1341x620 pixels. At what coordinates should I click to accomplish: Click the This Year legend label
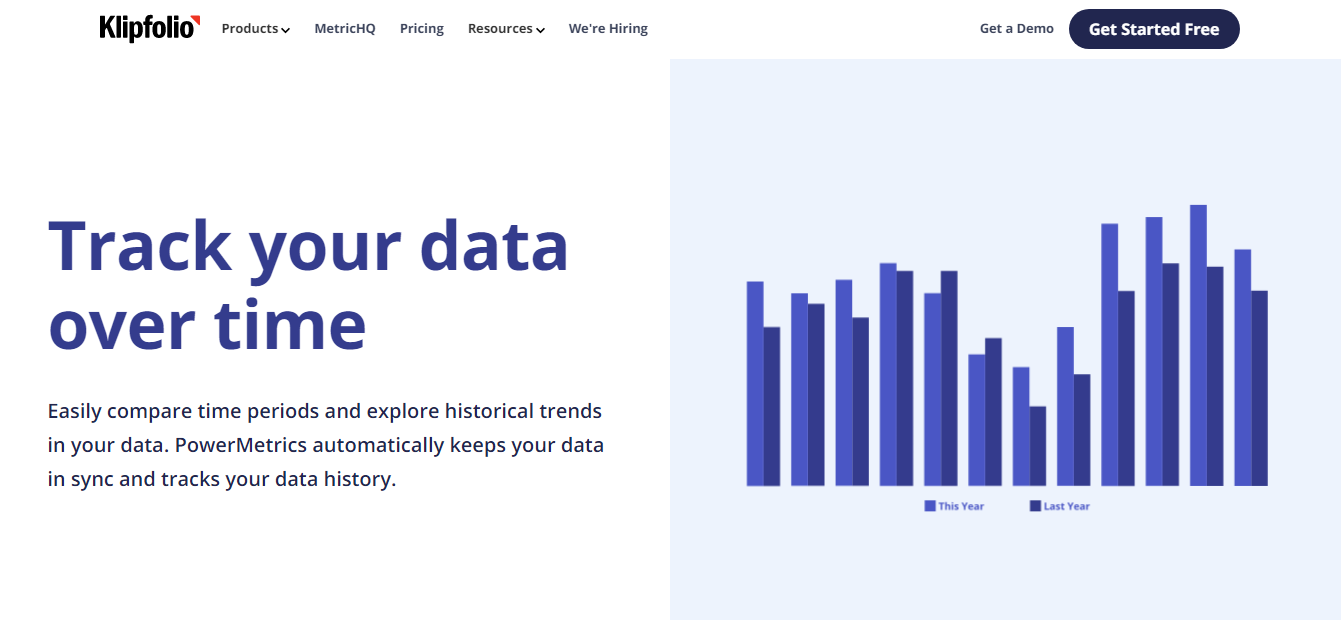pyautogui.click(x=961, y=506)
